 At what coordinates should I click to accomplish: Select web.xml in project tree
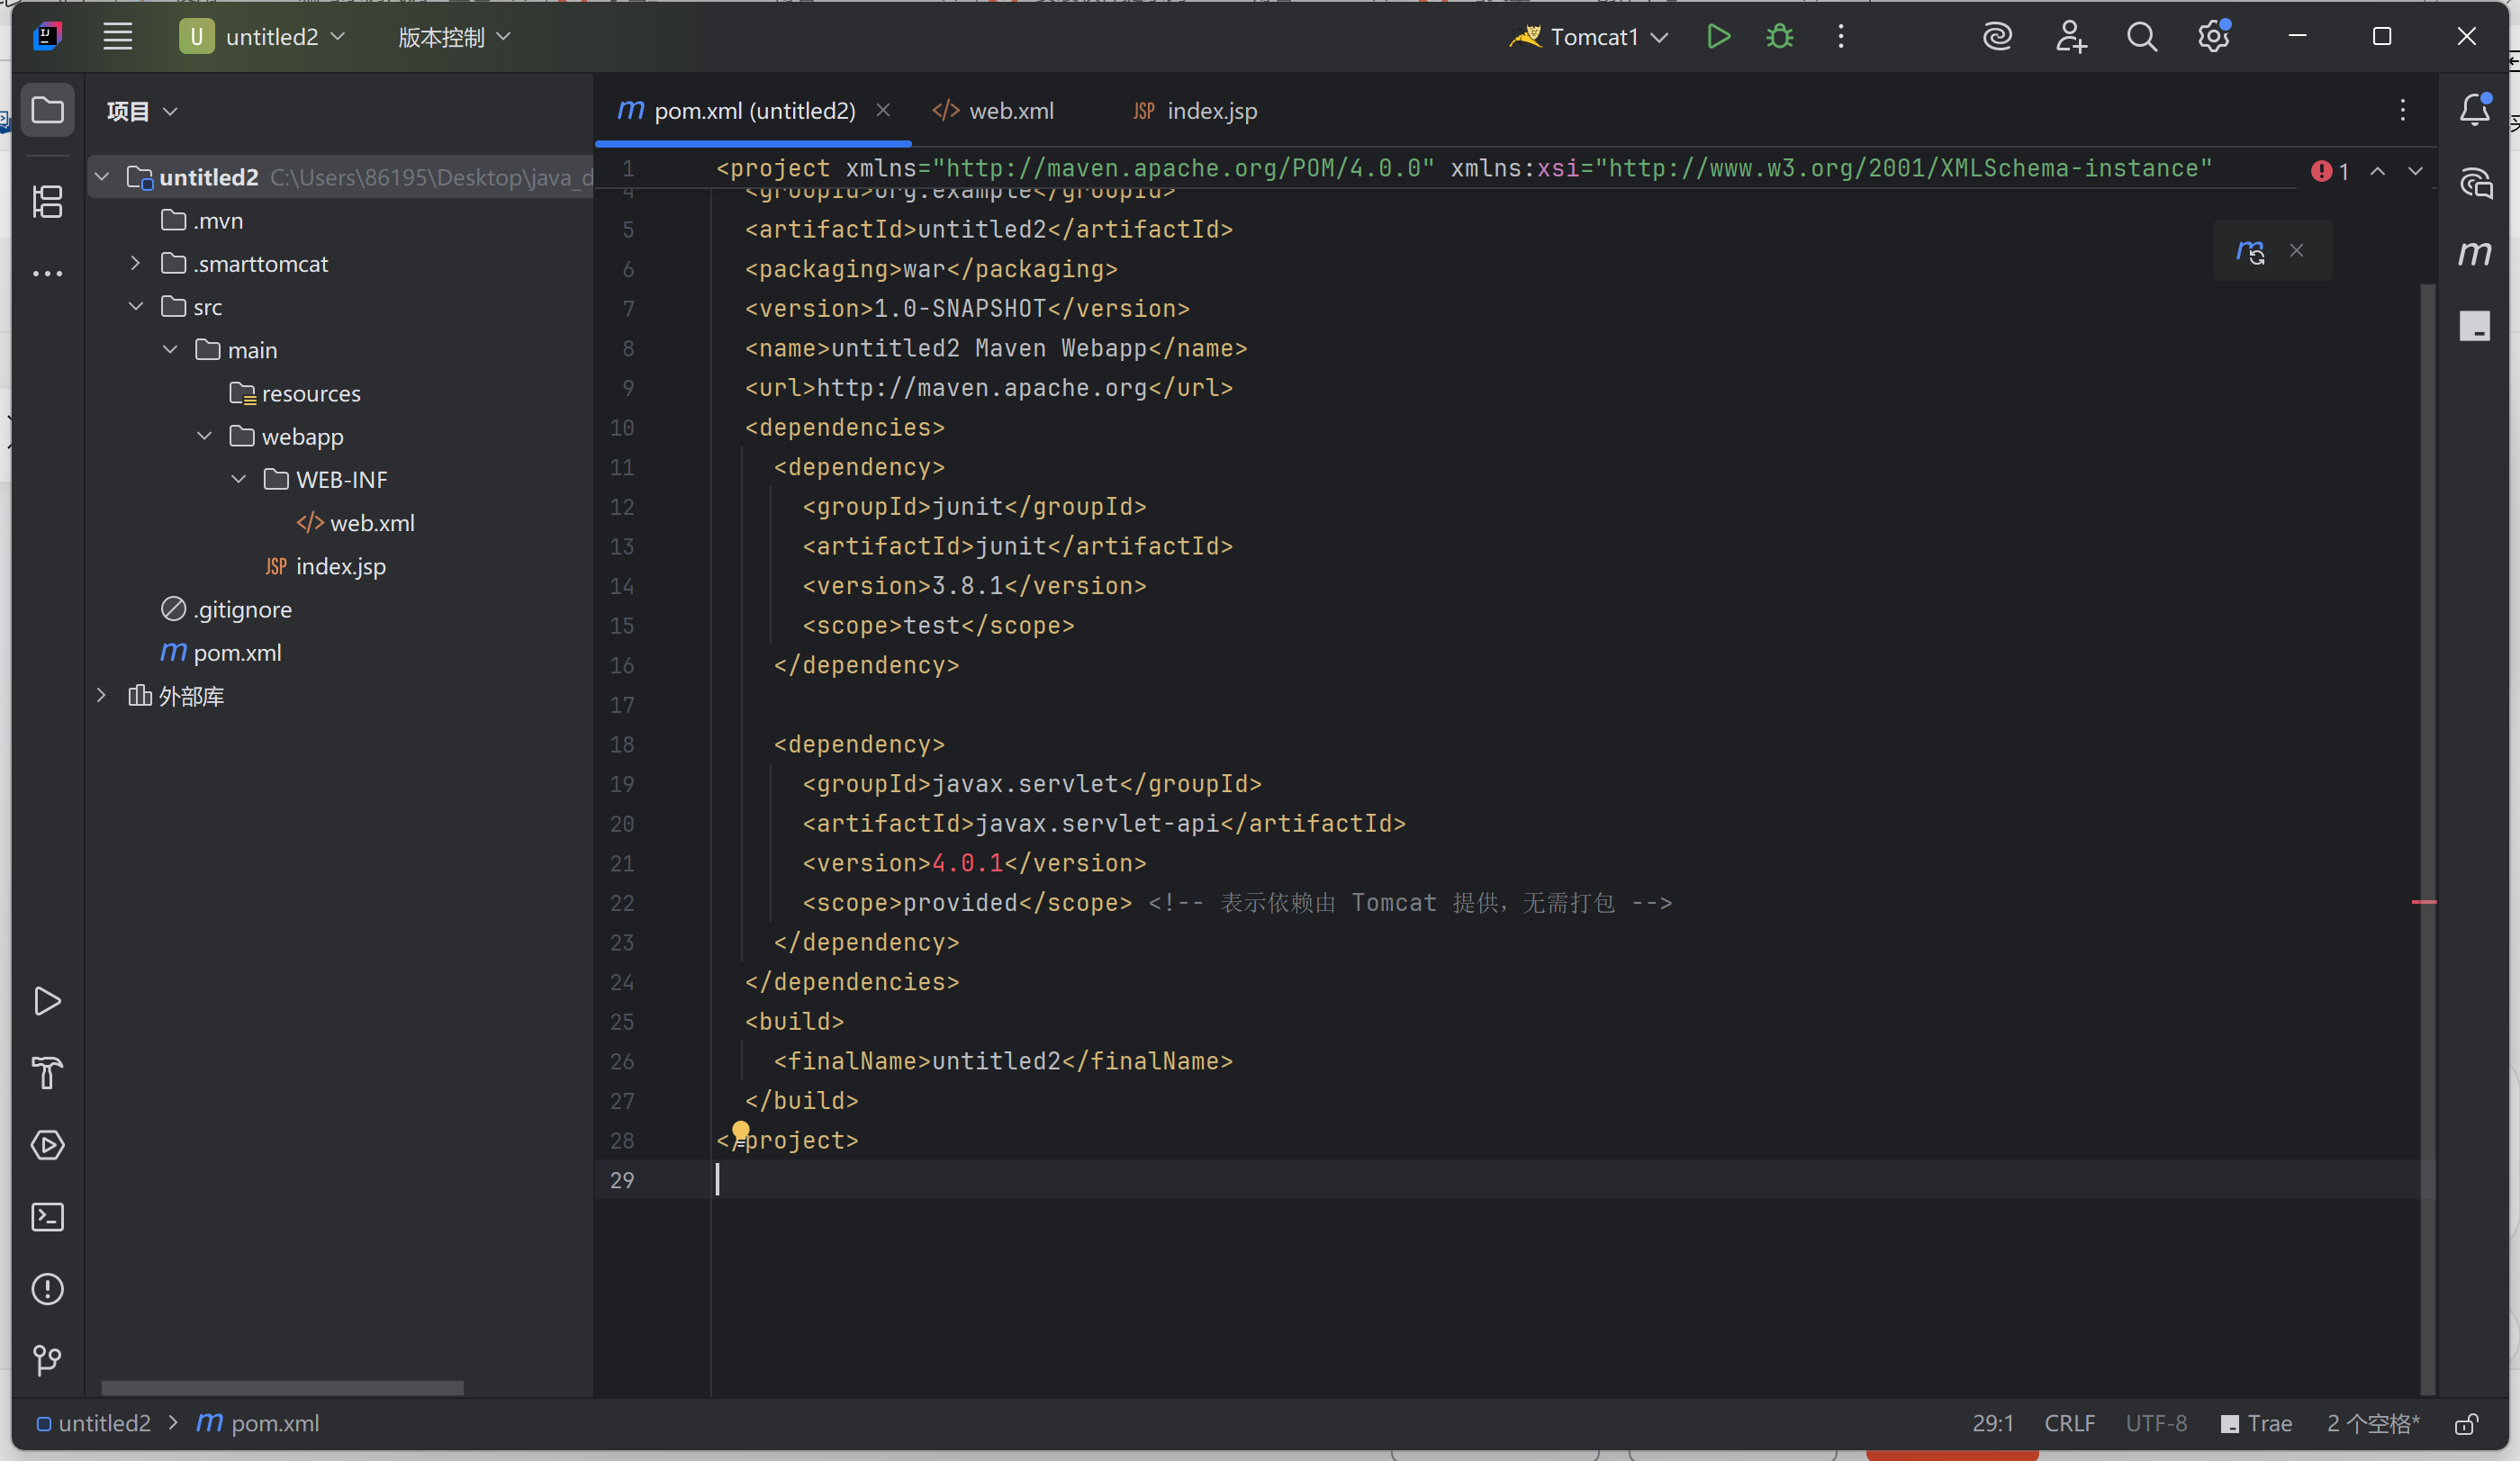click(355, 523)
